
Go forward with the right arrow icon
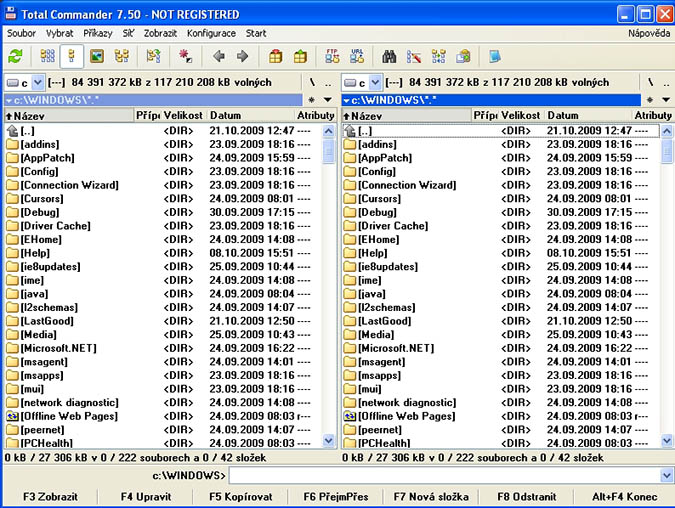coord(242,57)
